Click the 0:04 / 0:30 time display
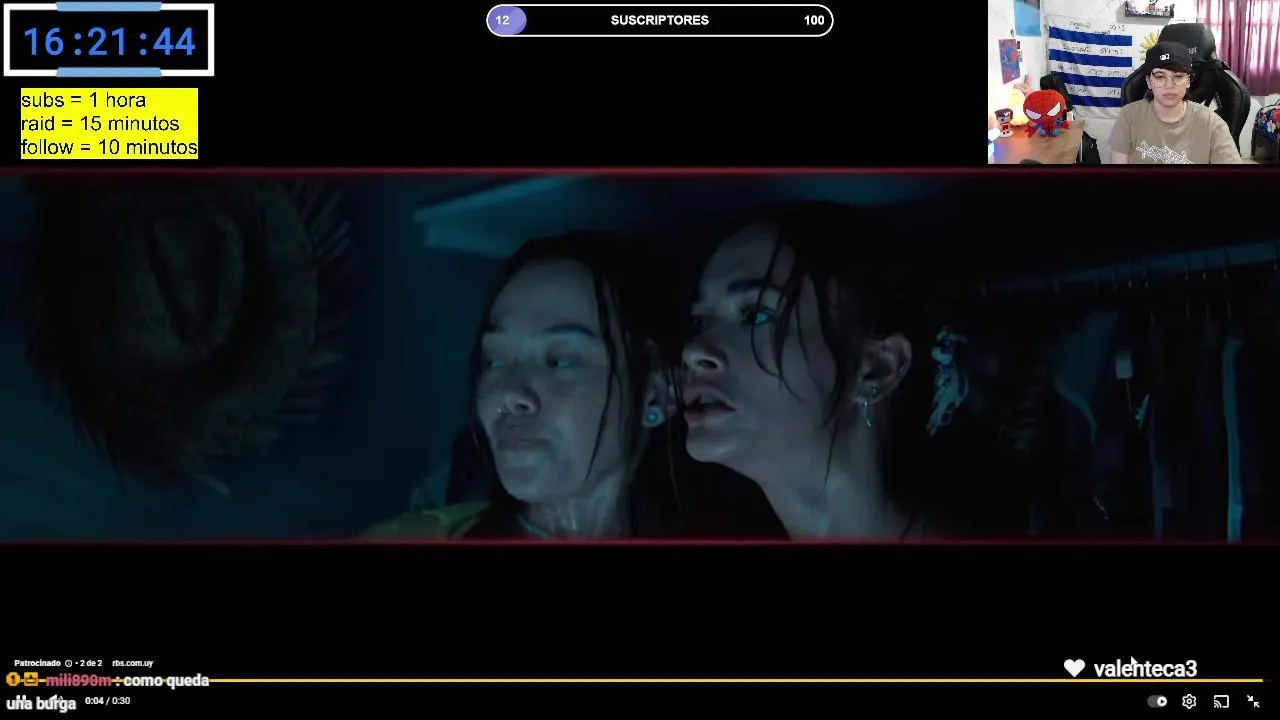This screenshot has height=720, width=1280. pos(107,701)
